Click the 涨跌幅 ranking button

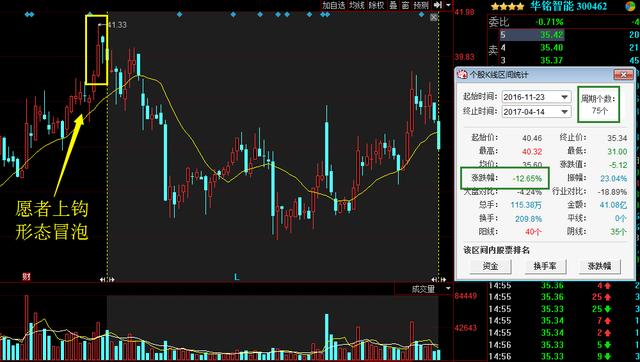tap(599, 266)
